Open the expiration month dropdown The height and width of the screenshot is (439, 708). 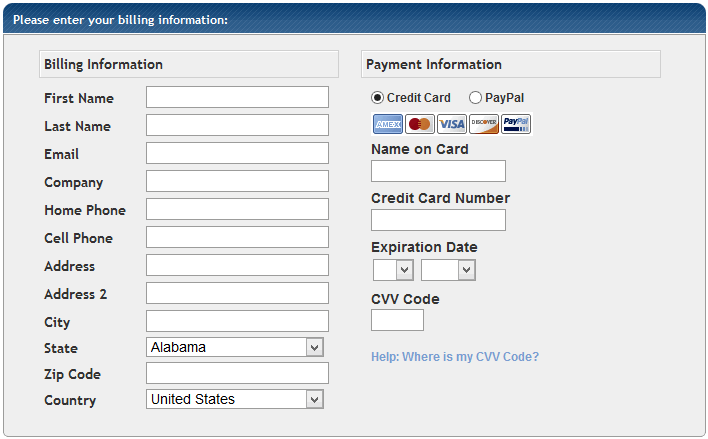pos(393,270)
